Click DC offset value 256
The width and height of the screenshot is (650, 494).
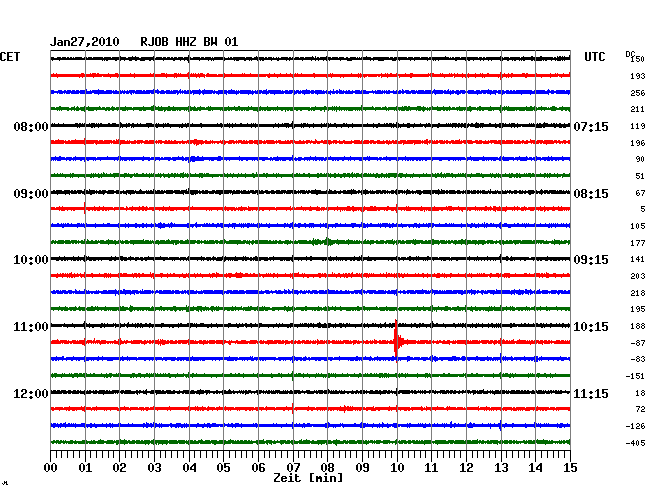[638, 93]
